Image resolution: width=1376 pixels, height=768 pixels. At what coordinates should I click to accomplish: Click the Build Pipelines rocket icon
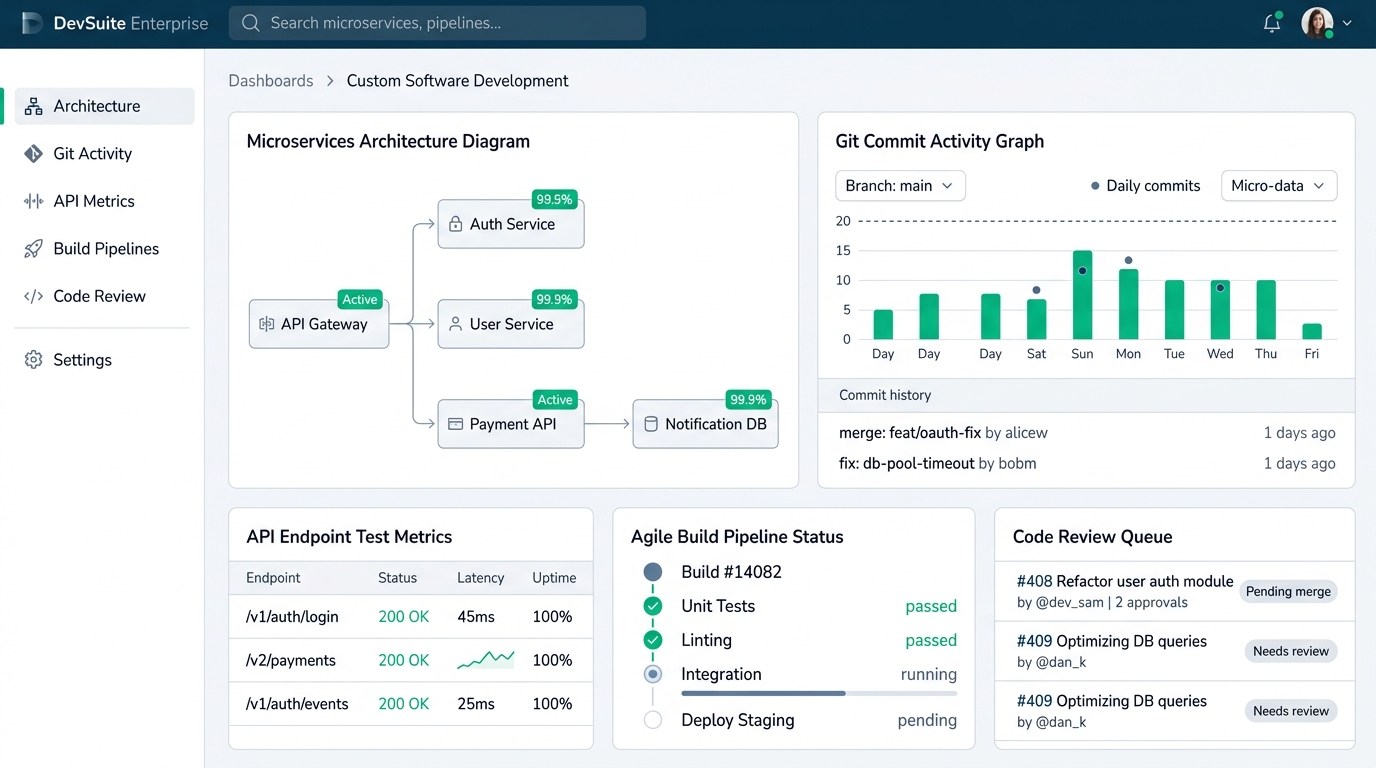coord(34,249)
